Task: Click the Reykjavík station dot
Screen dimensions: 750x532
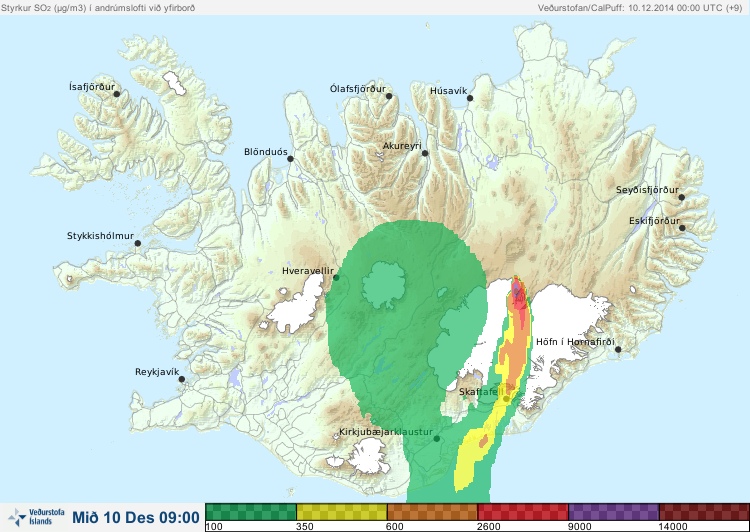Action: (182, 379)
